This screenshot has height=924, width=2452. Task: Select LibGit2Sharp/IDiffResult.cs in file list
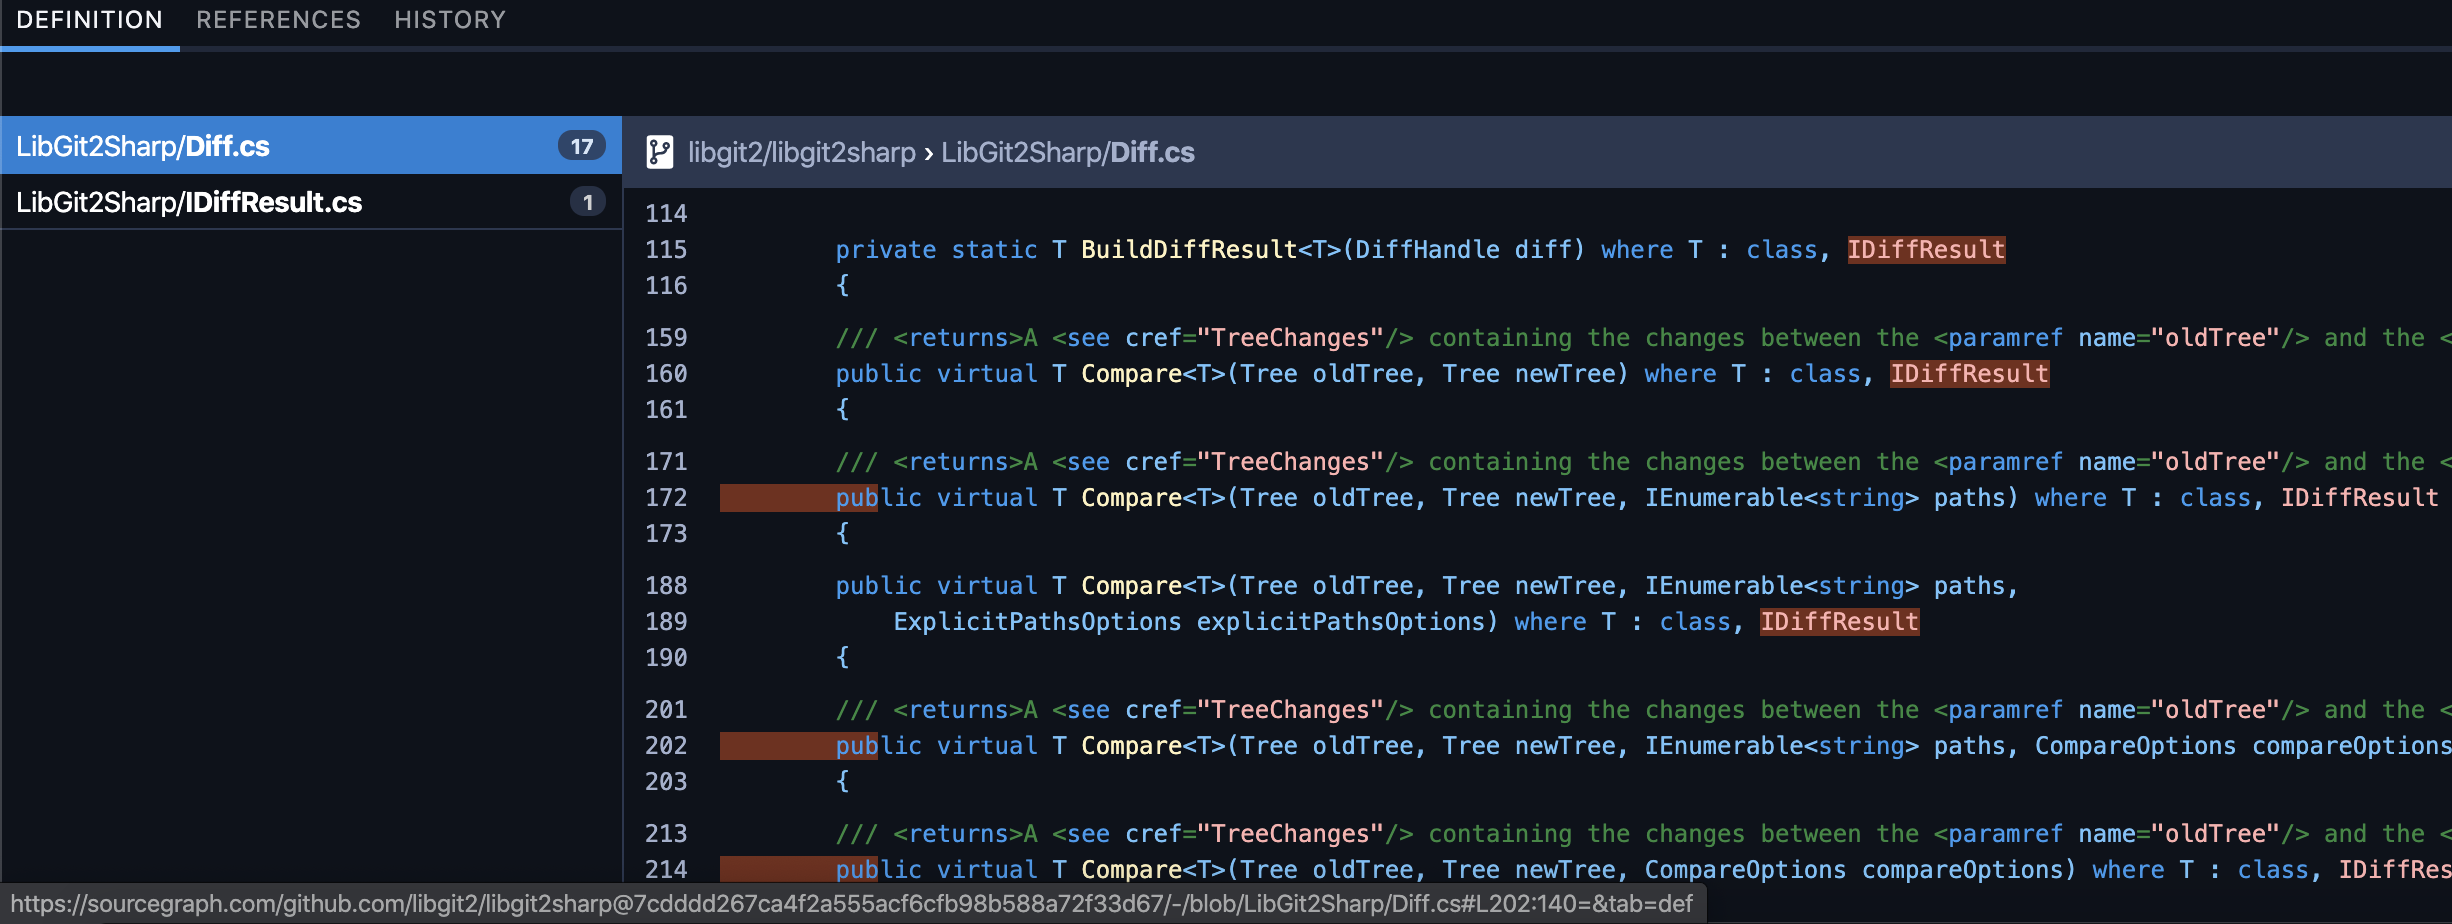(x=311, y=202)
